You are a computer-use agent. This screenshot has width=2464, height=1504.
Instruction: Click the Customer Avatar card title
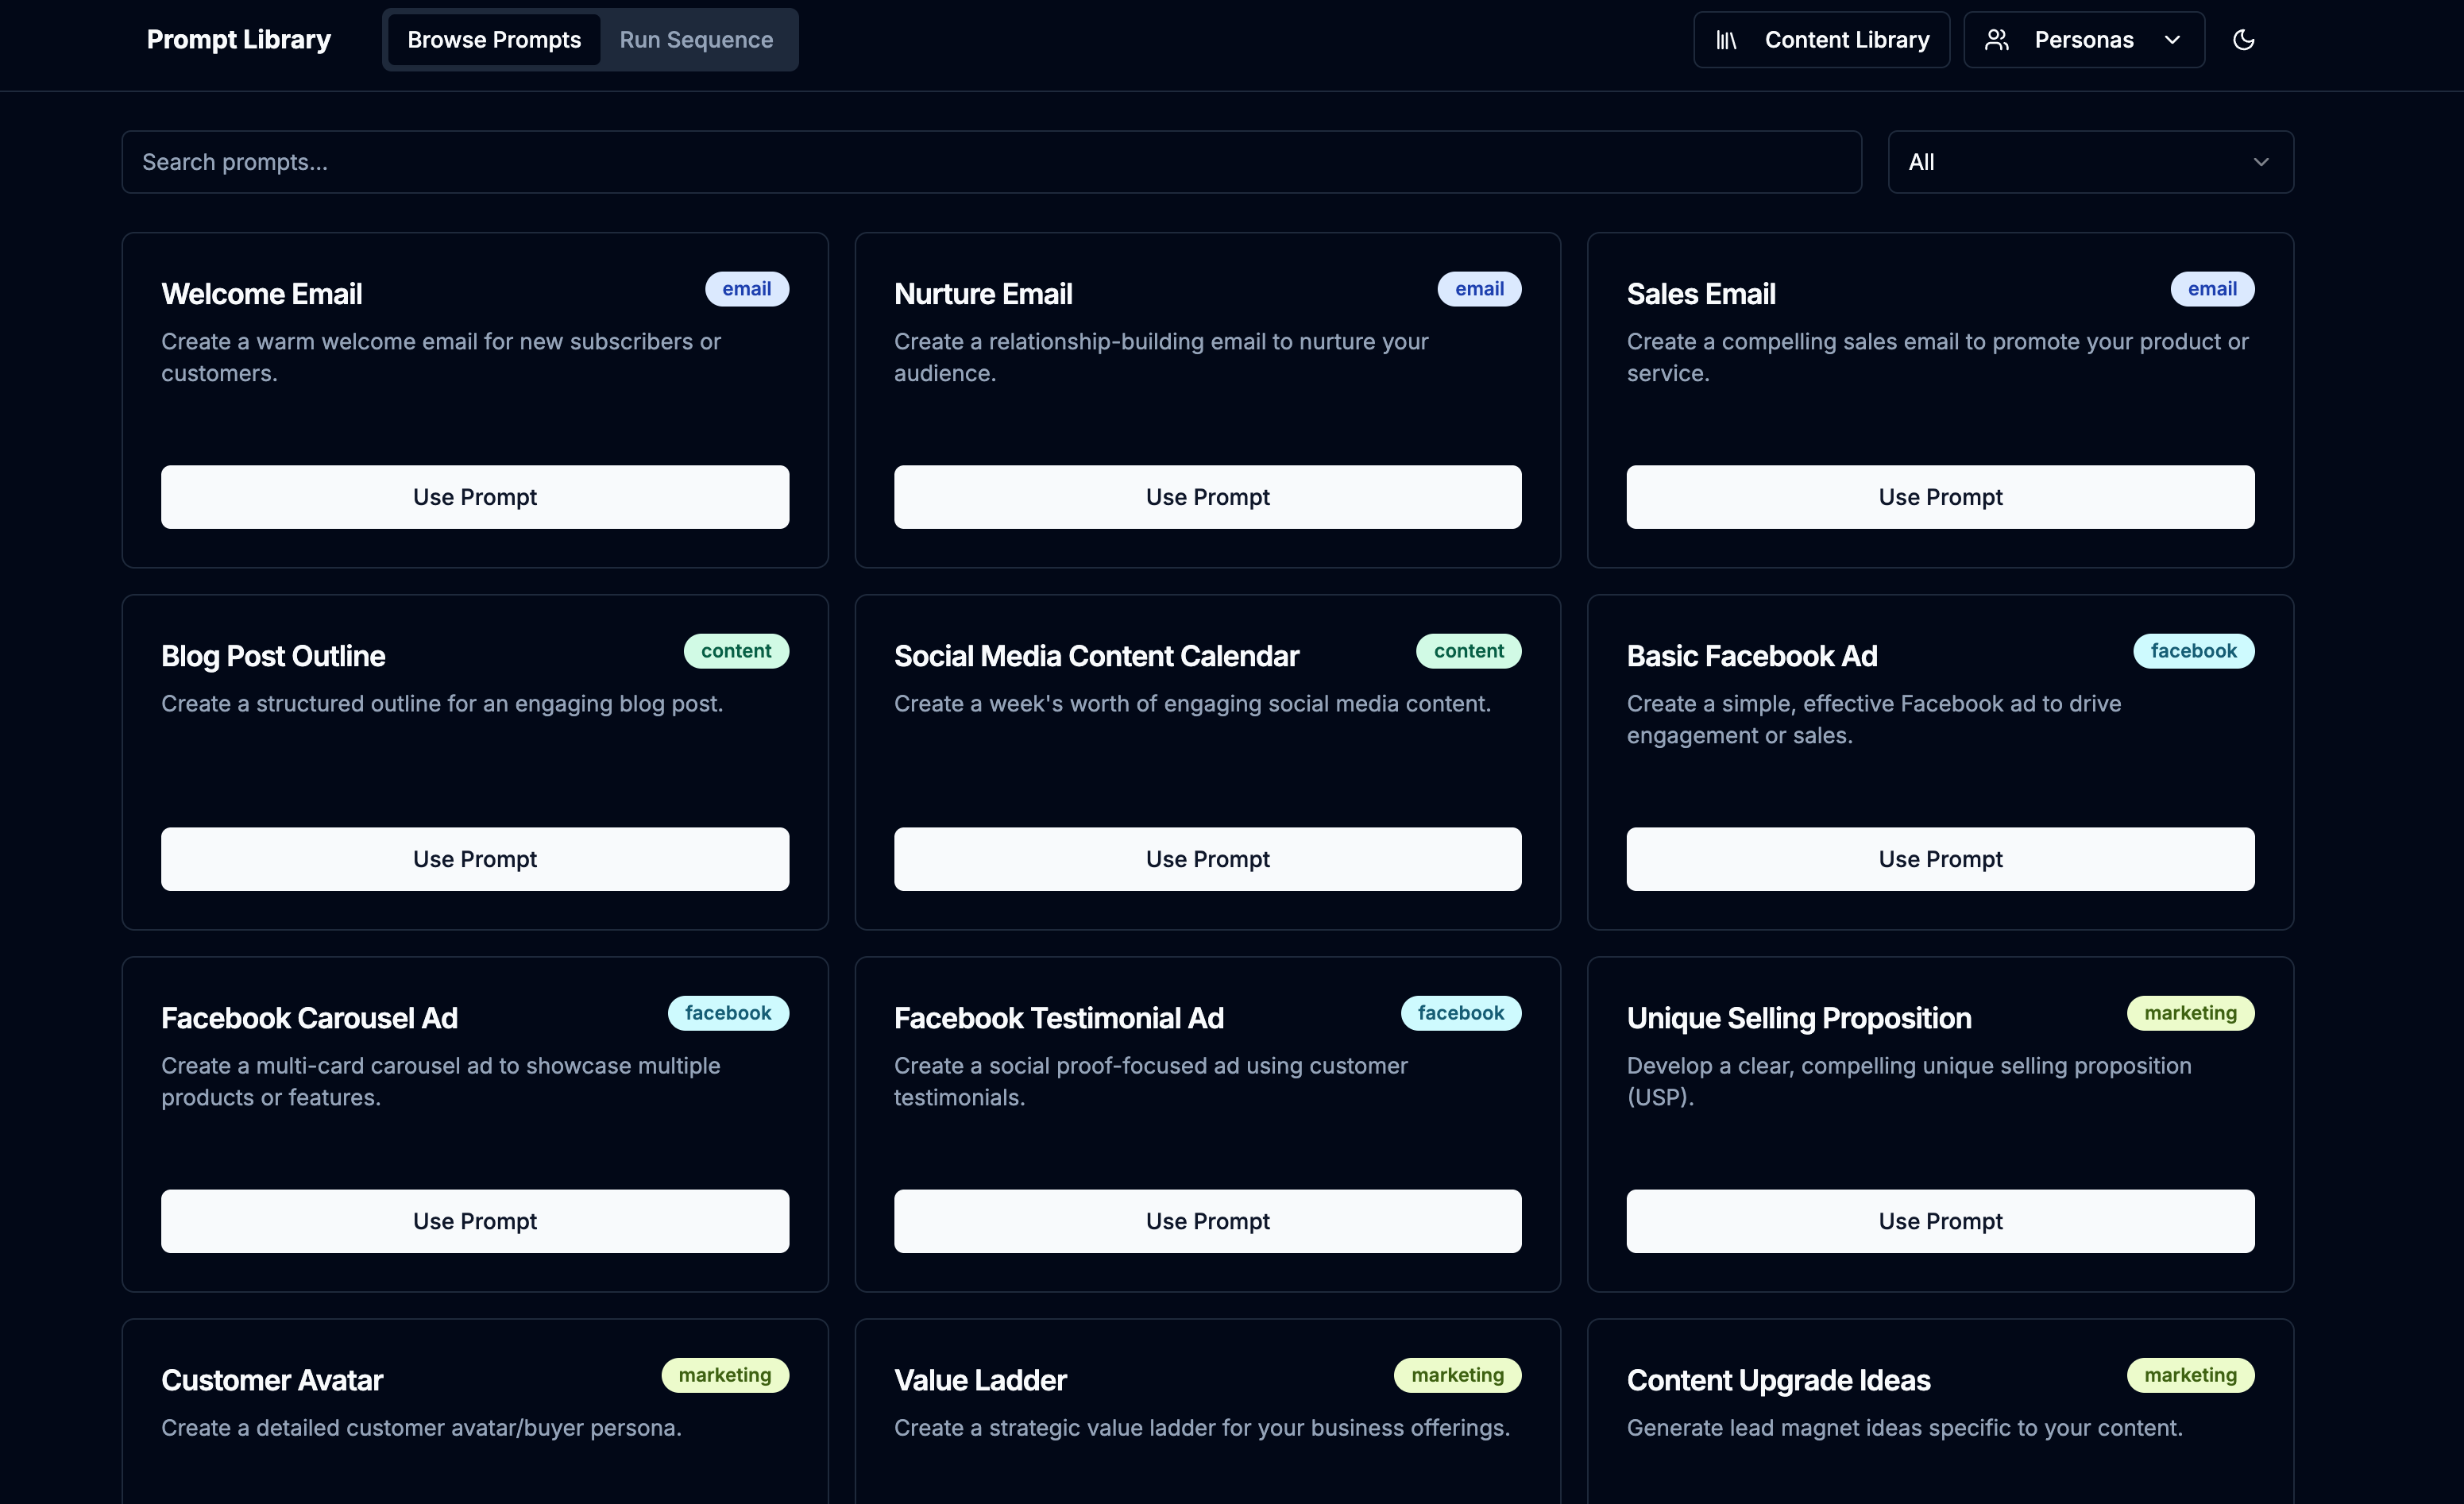pyautogui.click(x=272, y=1380)
